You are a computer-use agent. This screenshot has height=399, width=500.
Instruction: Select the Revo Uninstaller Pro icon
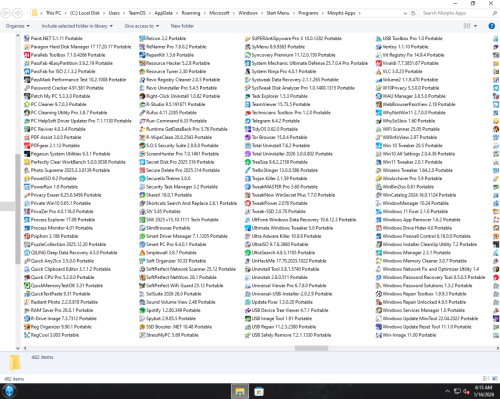tap(142, 88)
